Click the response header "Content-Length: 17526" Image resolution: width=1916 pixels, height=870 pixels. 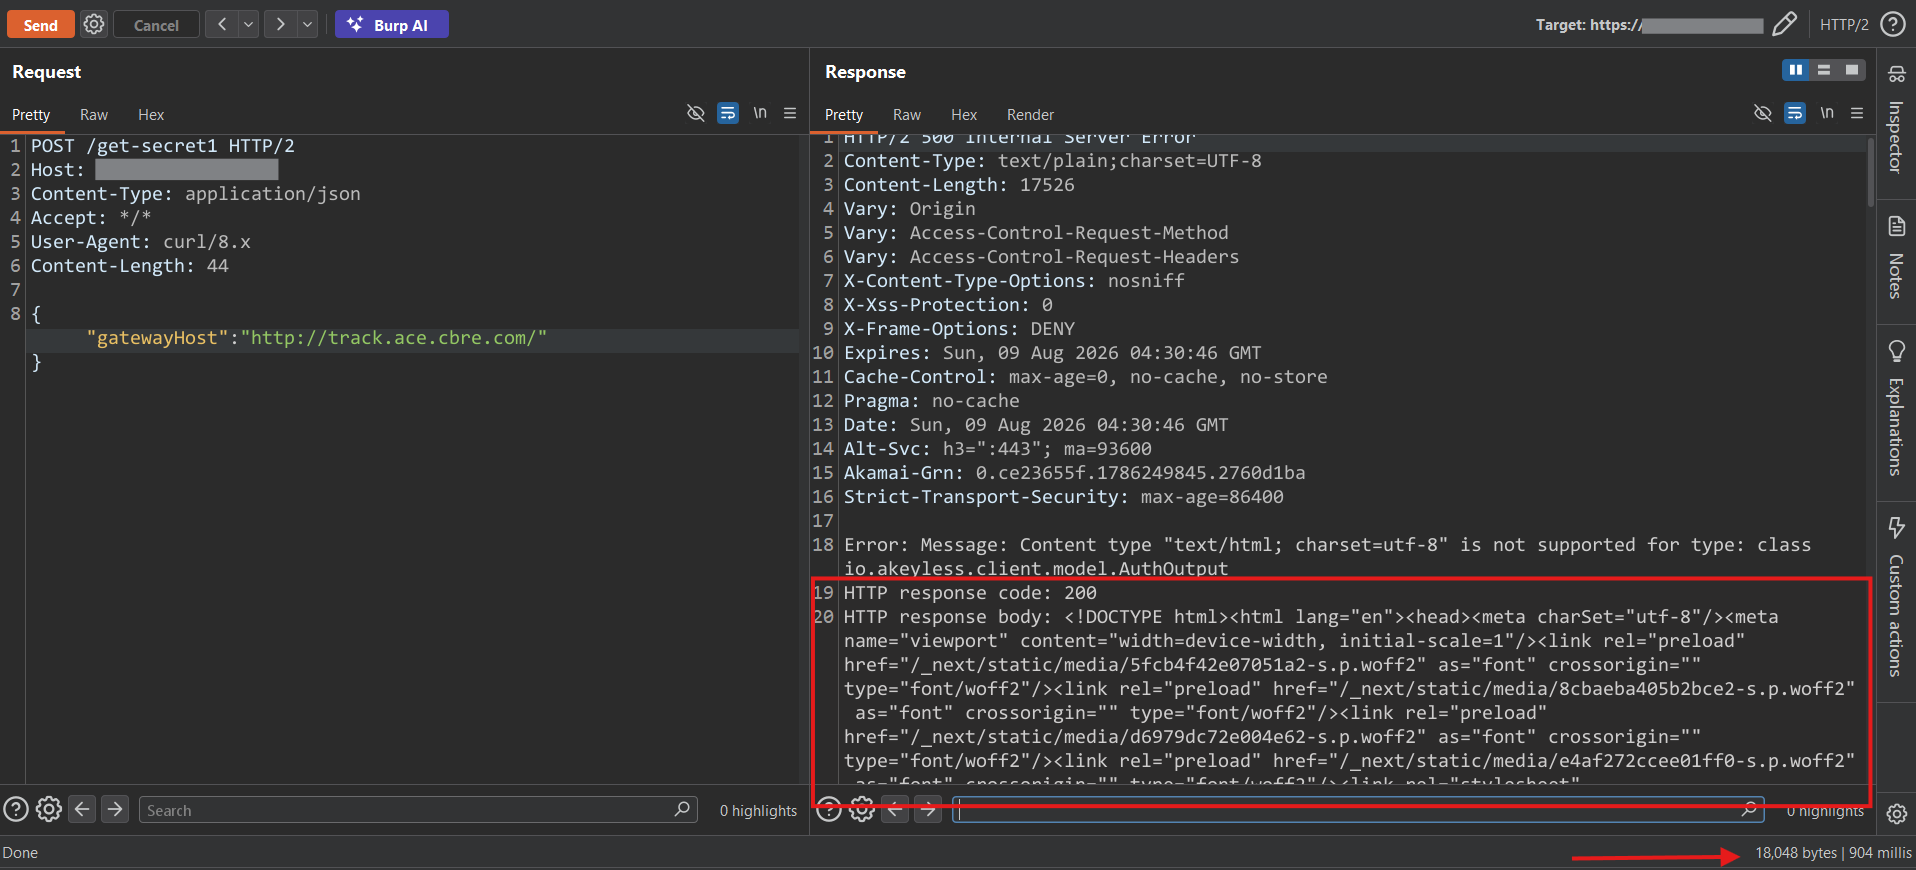coord(959,185)
